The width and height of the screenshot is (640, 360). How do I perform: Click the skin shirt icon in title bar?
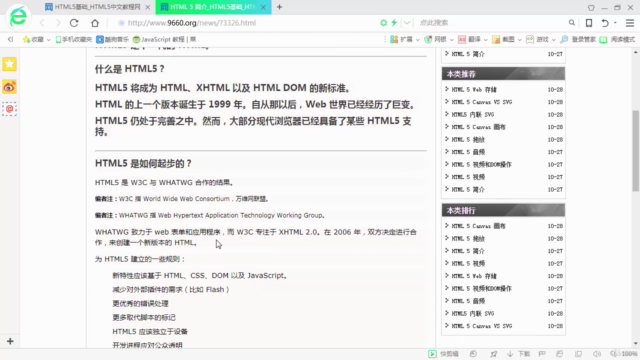tap(591, 7)
